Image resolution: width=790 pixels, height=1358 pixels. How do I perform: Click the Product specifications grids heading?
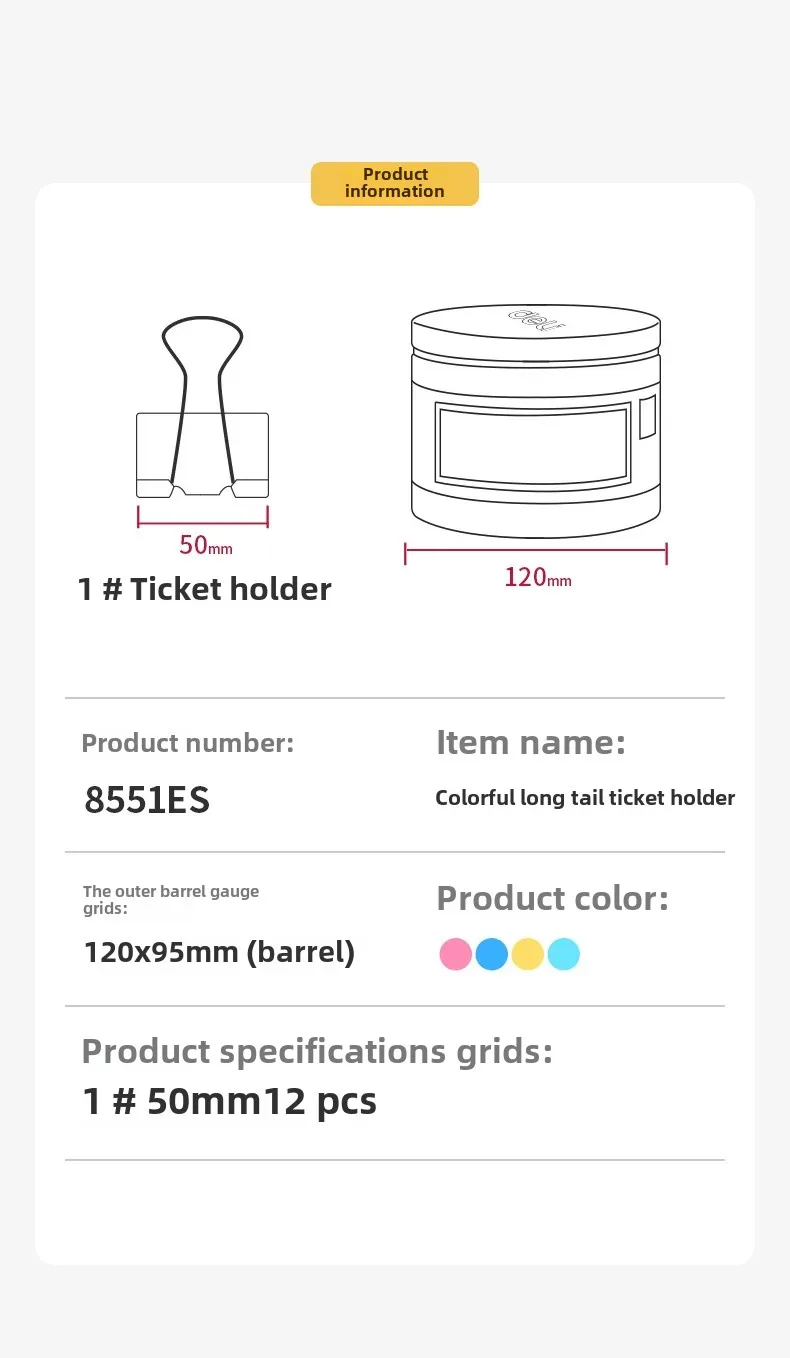317,1052
